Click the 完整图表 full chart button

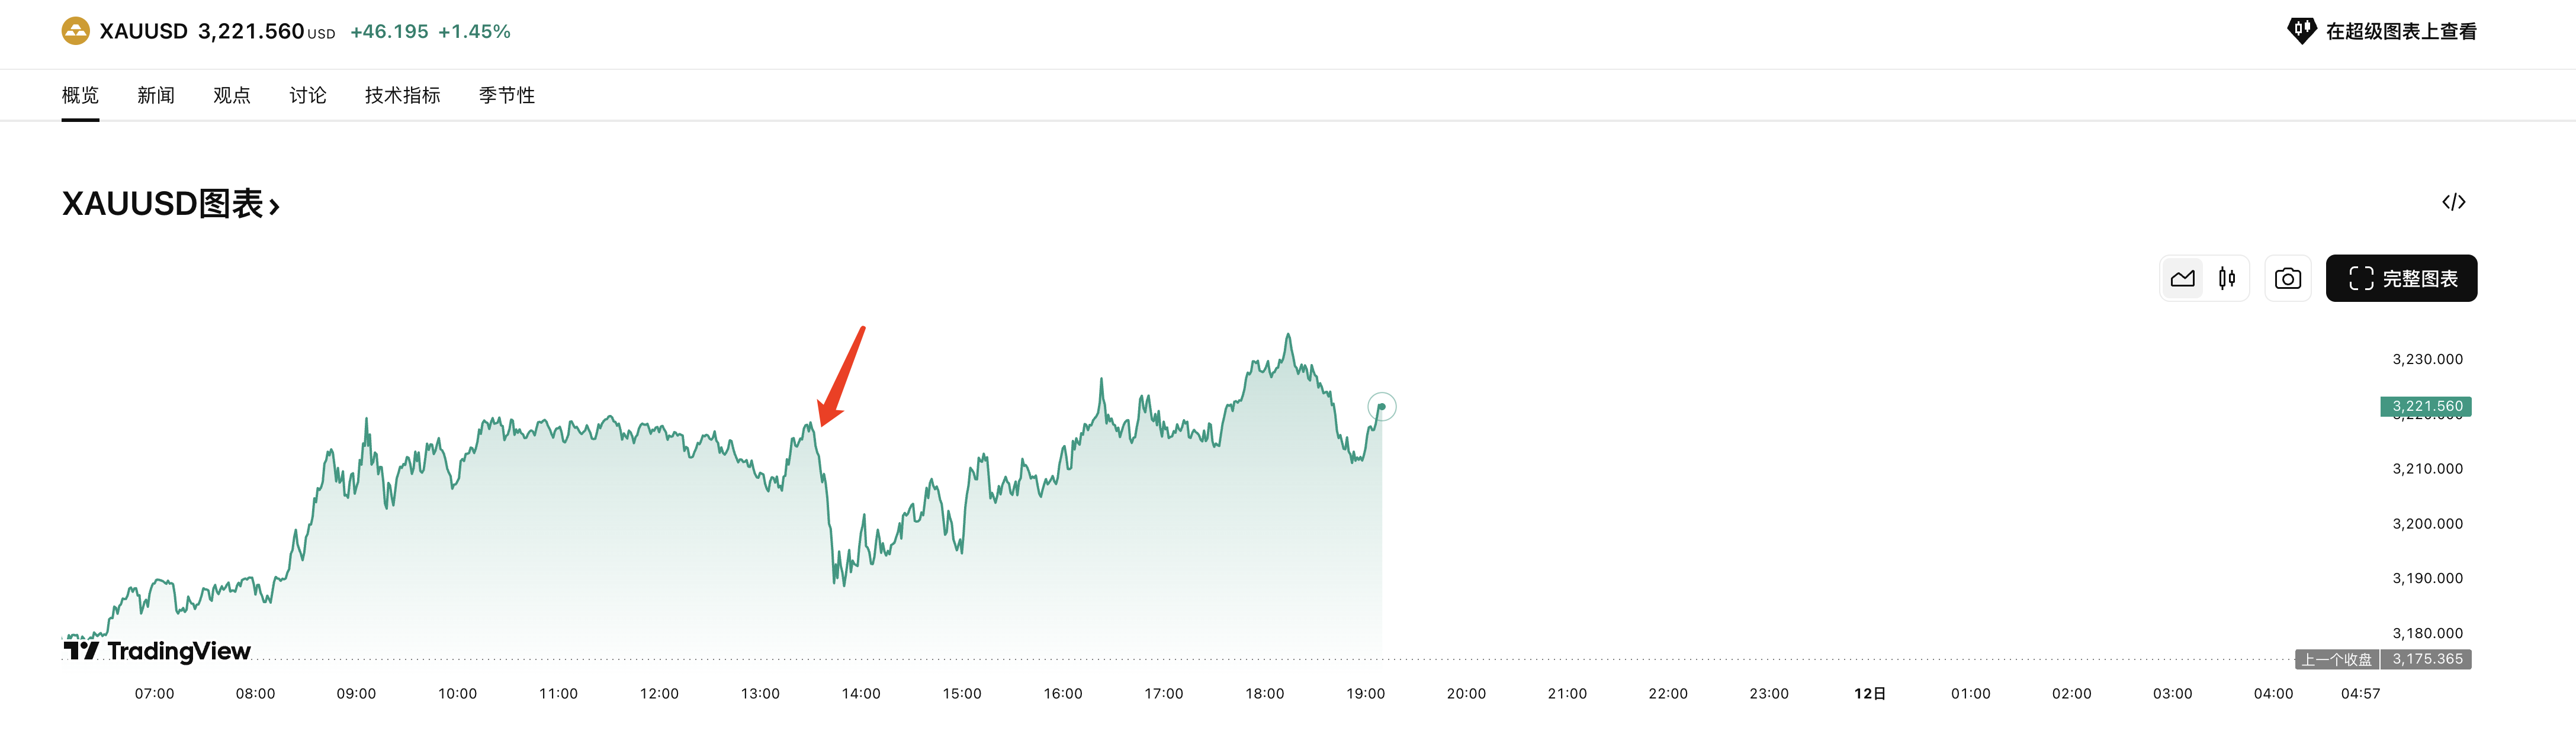(x=2401, y=279)
